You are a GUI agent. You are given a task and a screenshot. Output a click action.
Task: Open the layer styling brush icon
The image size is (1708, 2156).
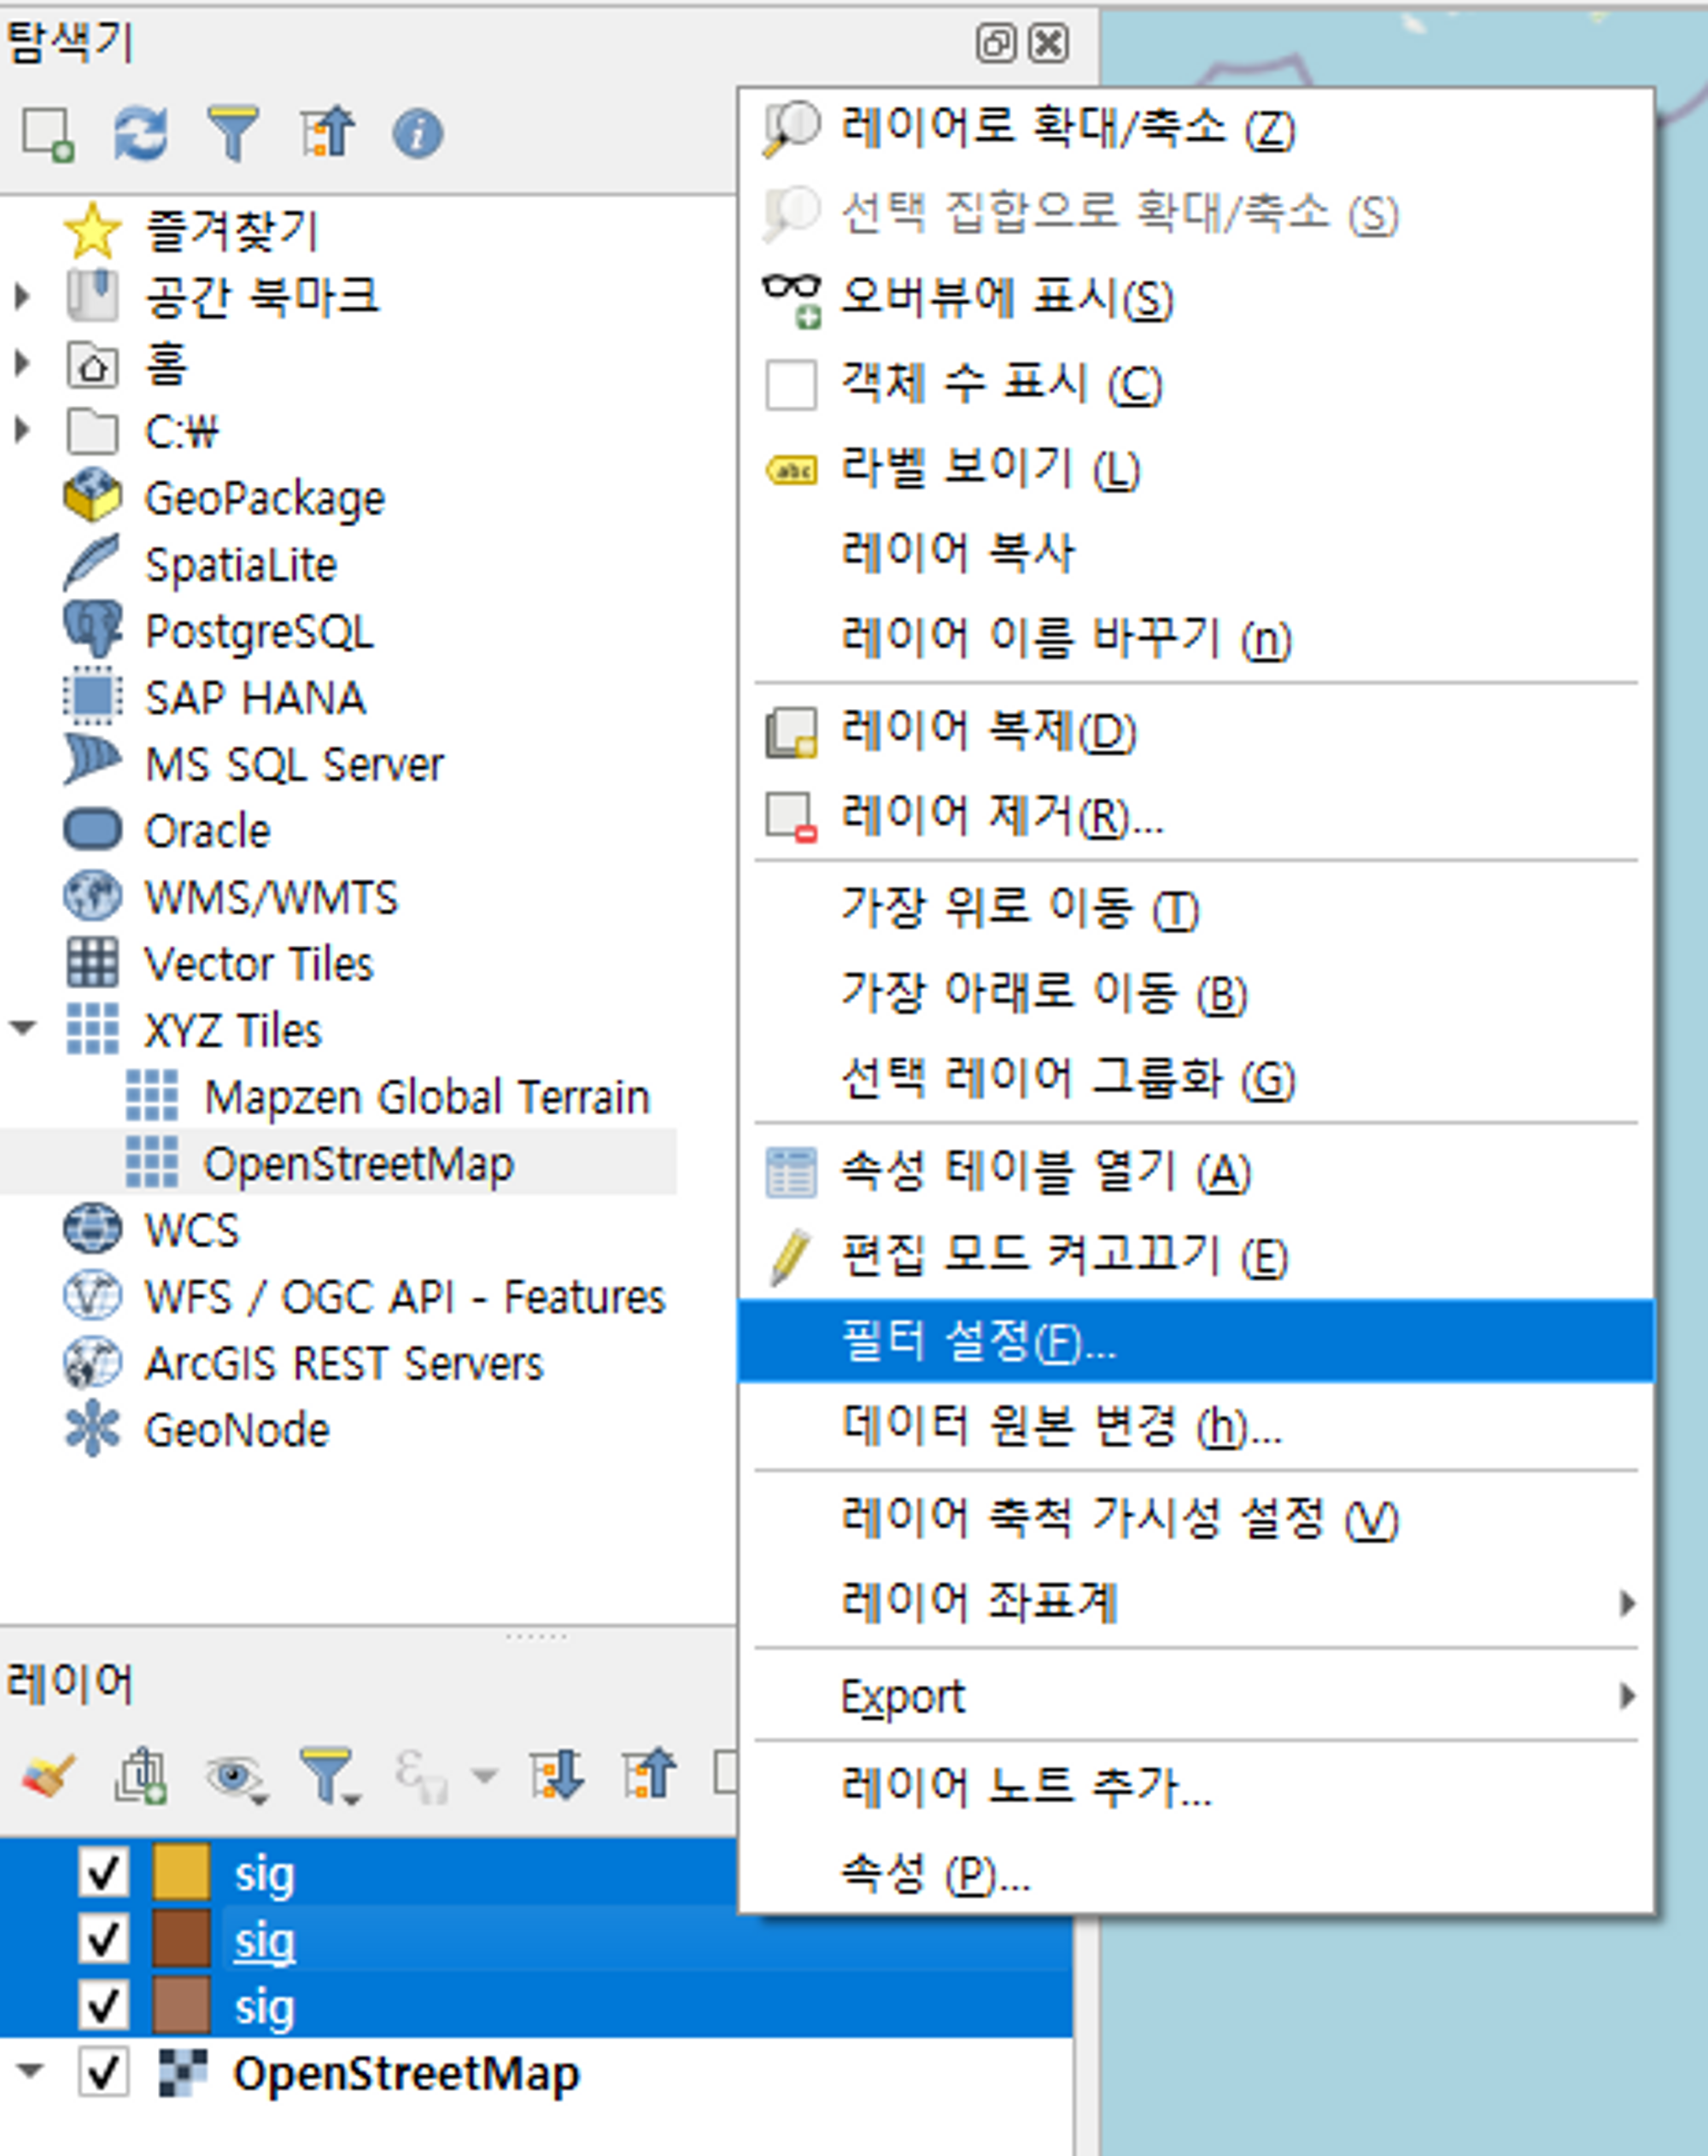point(47,1775)
